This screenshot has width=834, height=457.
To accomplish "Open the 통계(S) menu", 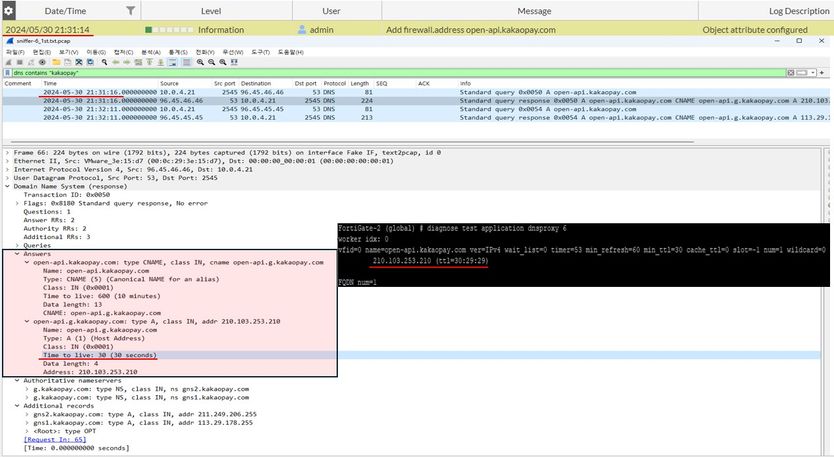I will tap(178, 52).
